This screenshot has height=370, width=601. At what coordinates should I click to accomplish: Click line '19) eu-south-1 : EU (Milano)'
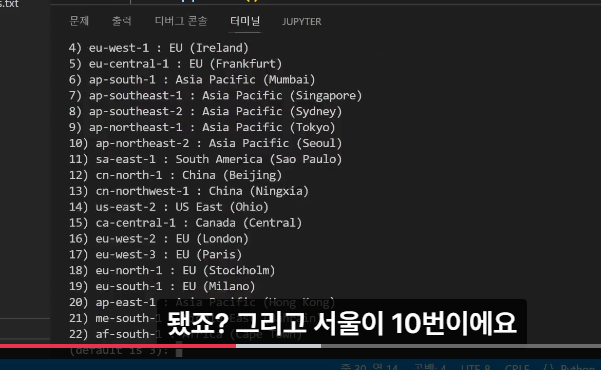coord(162,286)
